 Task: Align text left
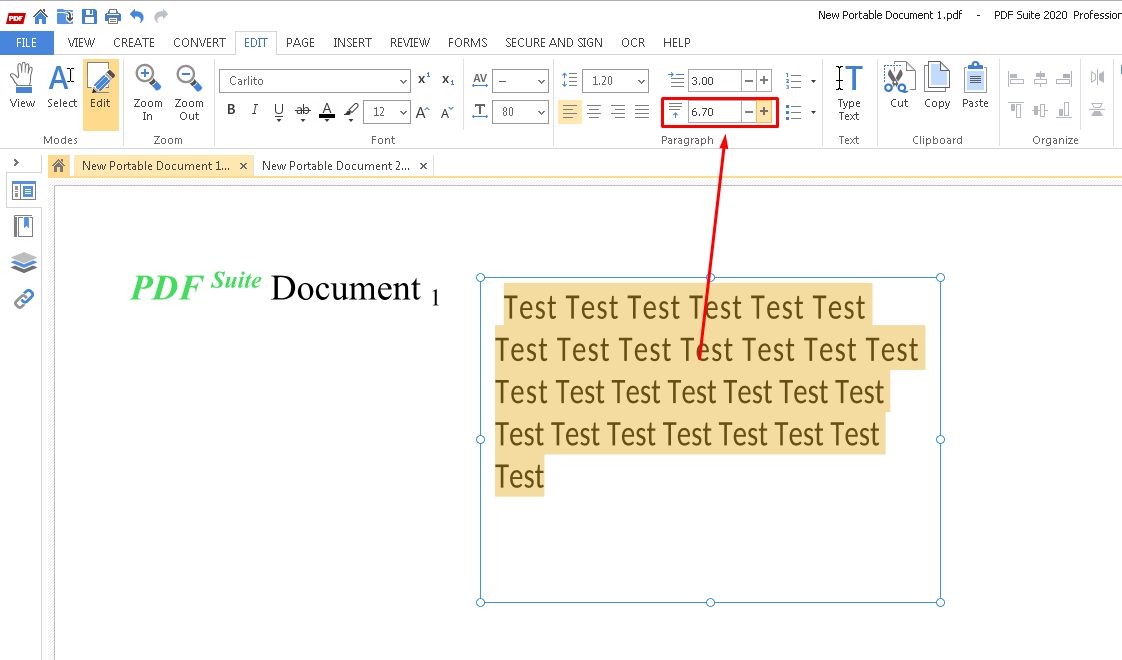(570, 112)
